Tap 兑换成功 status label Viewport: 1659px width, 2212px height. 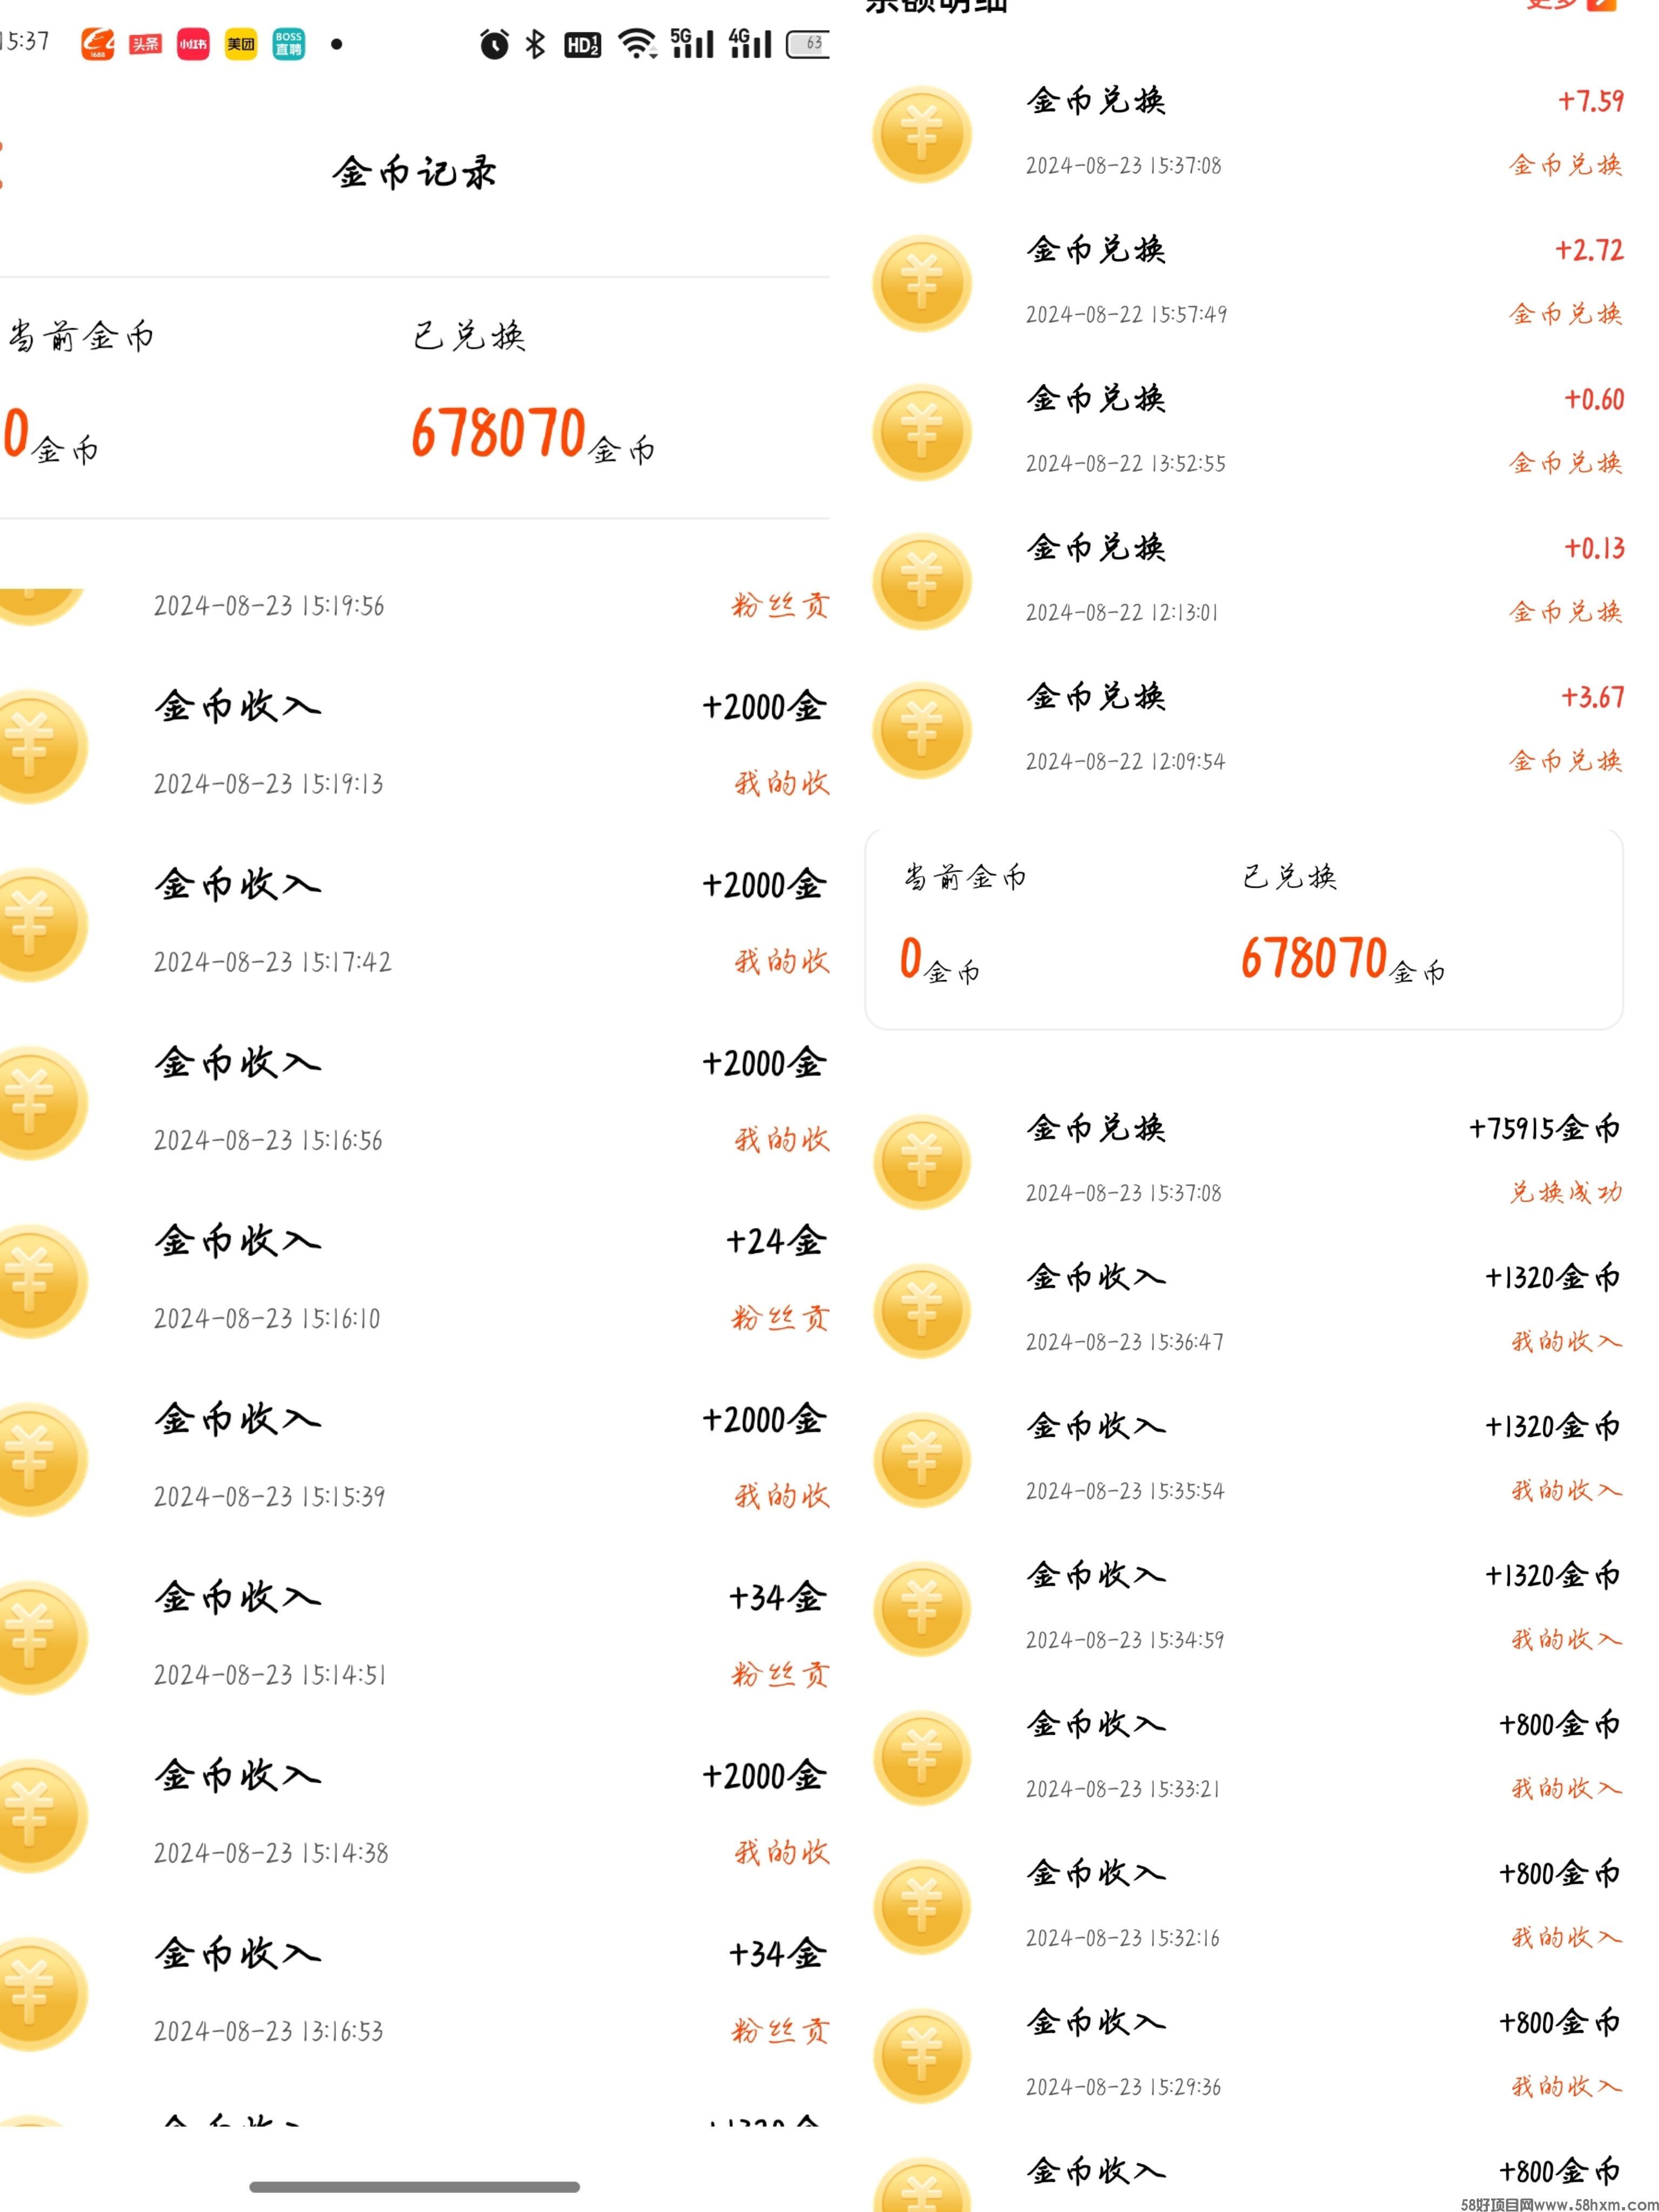[1566, 1192]
